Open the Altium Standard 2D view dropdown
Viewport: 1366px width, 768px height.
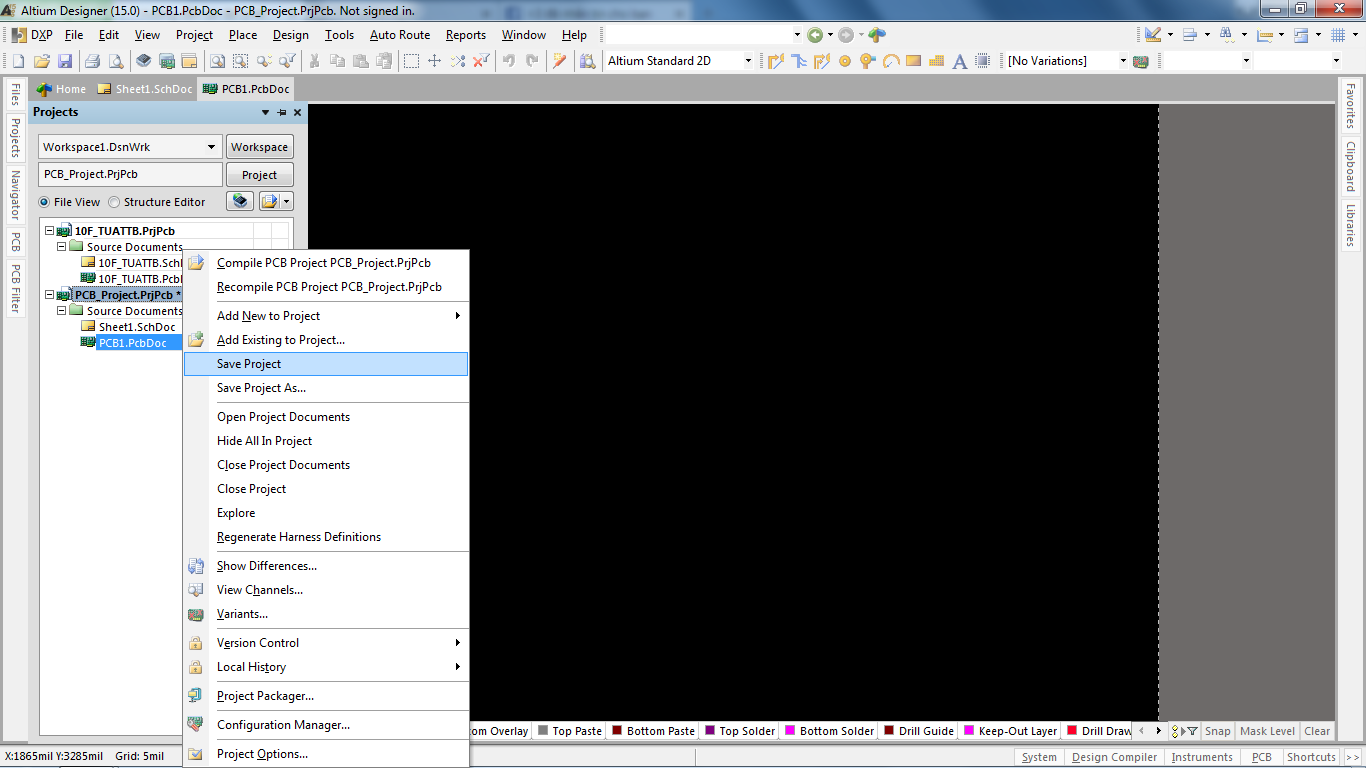click(x=747, y=61)
